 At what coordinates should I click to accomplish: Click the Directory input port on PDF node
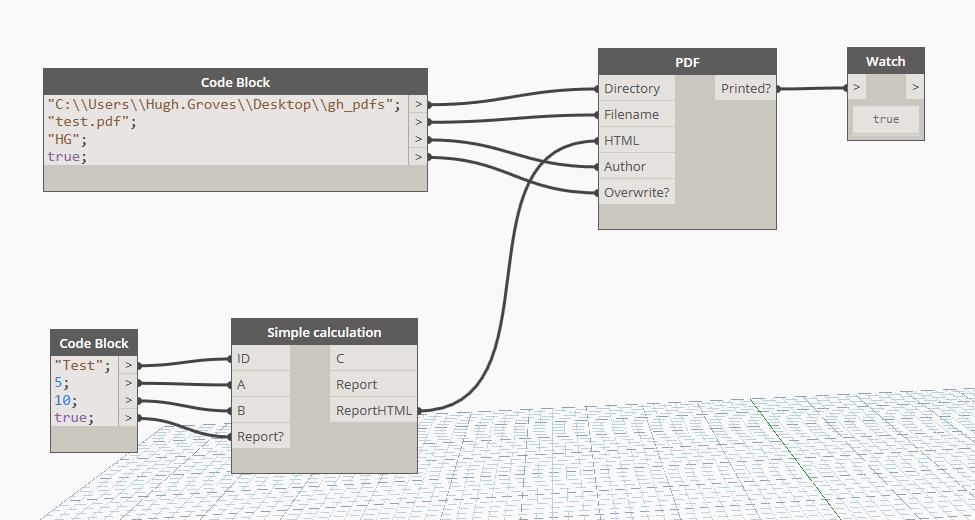[637, 88]
